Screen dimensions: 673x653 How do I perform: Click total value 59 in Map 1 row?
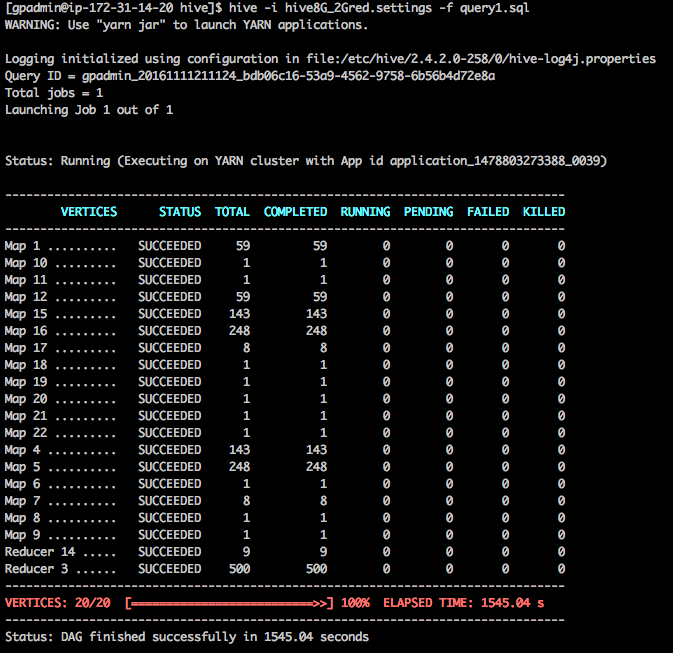click(243, 246)
